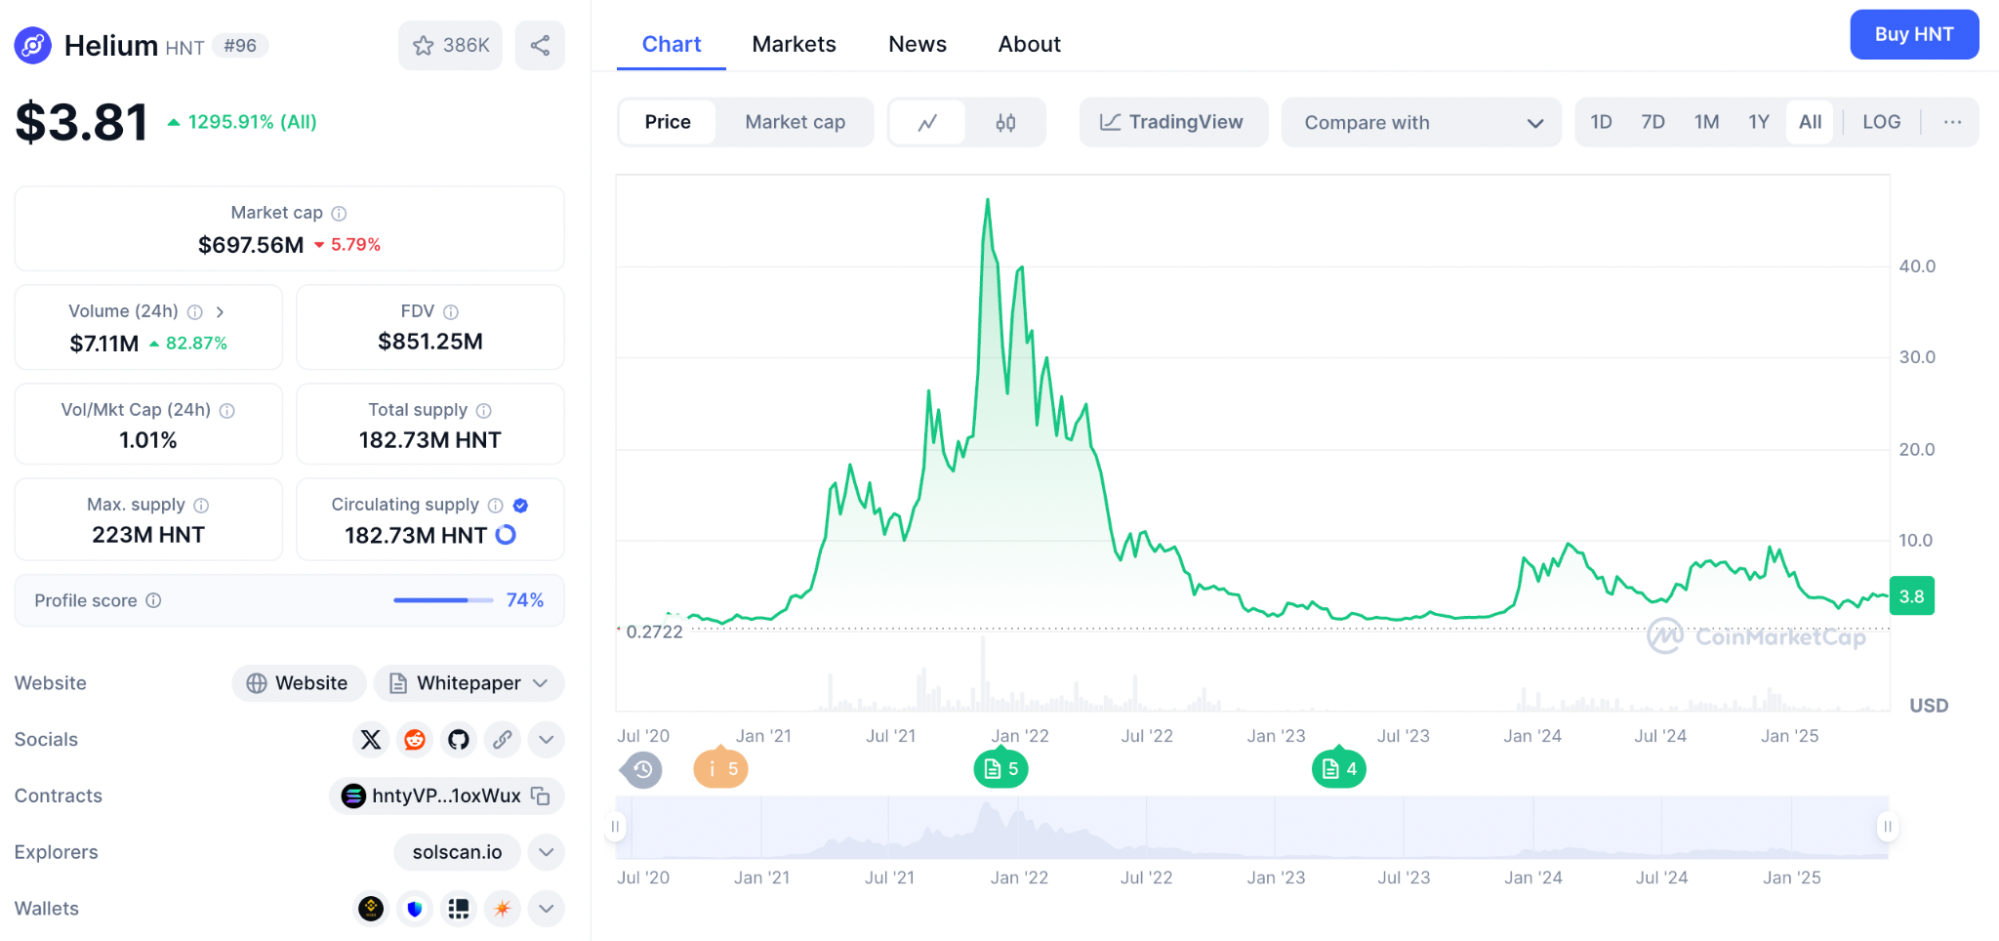1999x941 pixels.
Task: Set chart range to 7D
Action: click(x=1653, y=122)
